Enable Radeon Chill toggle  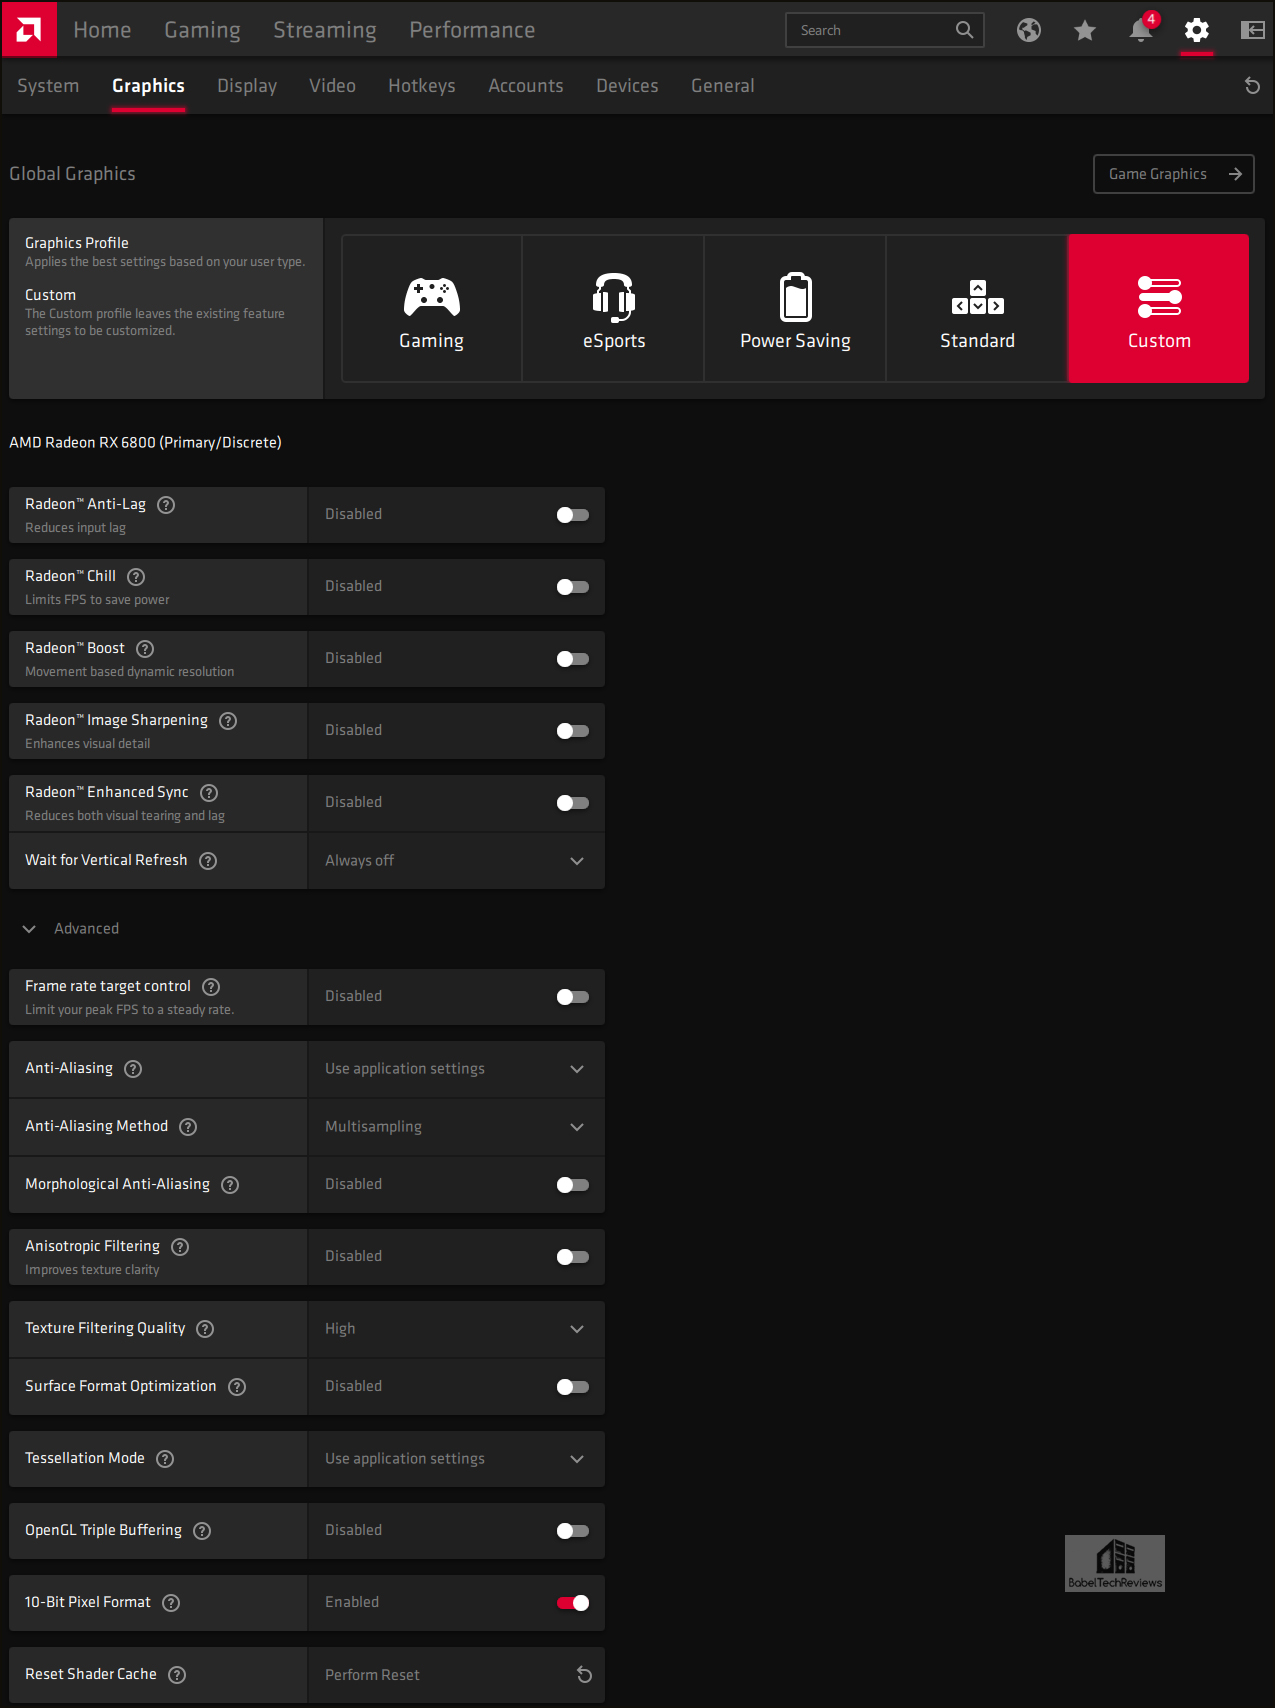[573, 587]
